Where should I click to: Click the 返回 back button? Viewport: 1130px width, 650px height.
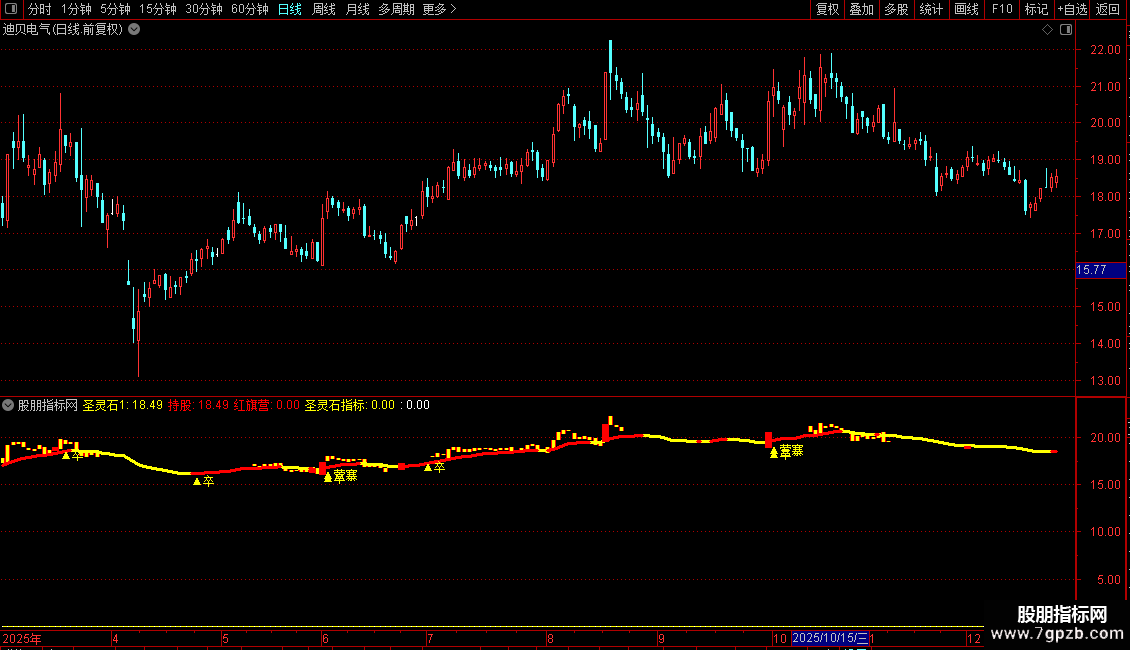(1108, 9)
